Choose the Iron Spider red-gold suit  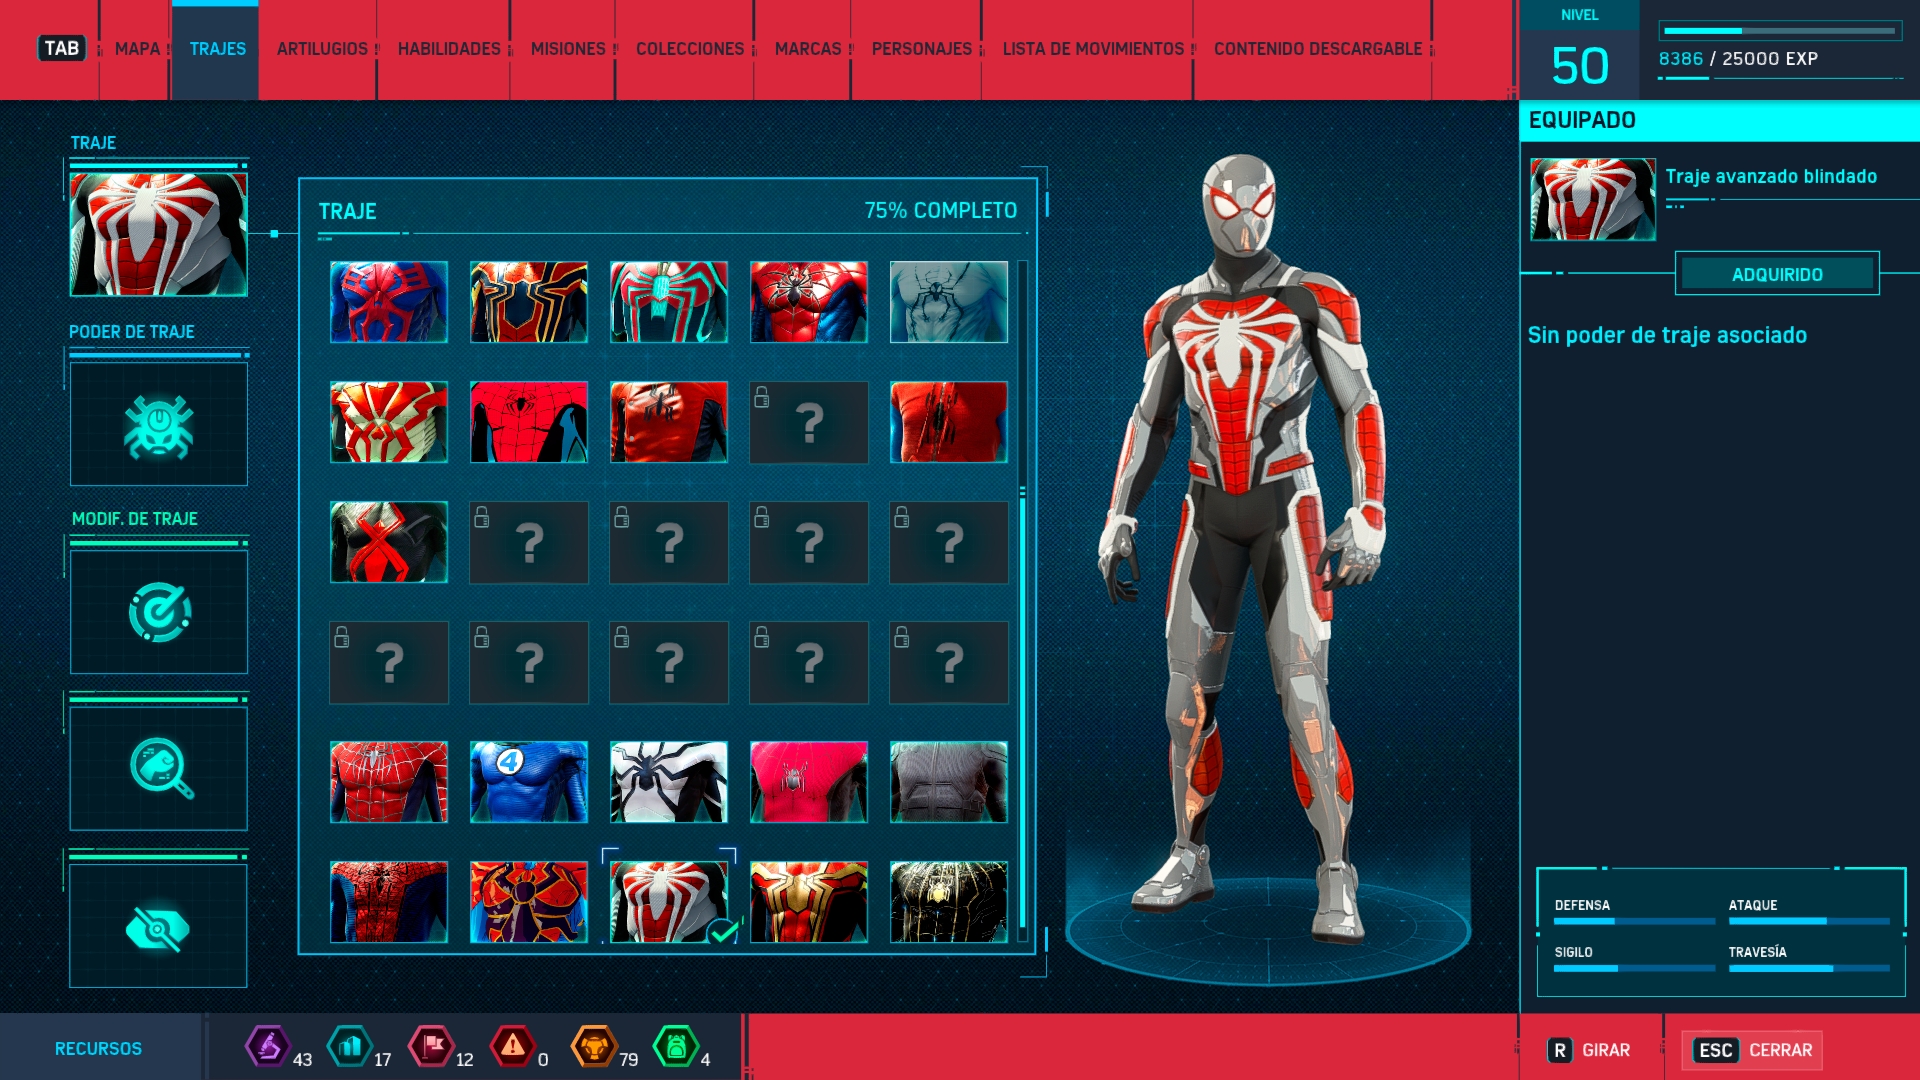pos(528,302)
